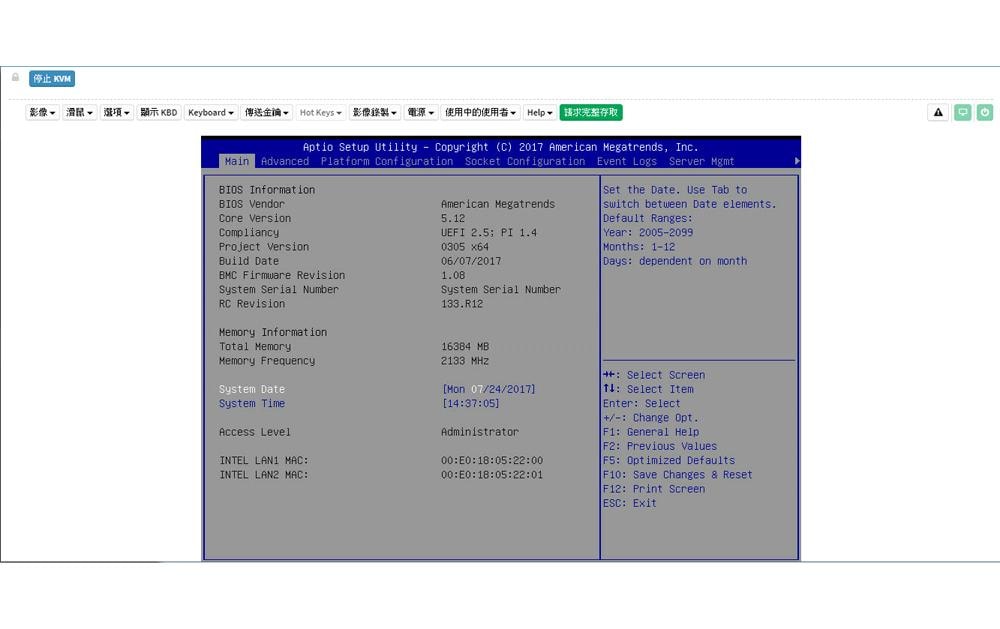Click the Memory Information heading
The width and height of the screenshot is (1000, 629).
click(x=273, y=332)
